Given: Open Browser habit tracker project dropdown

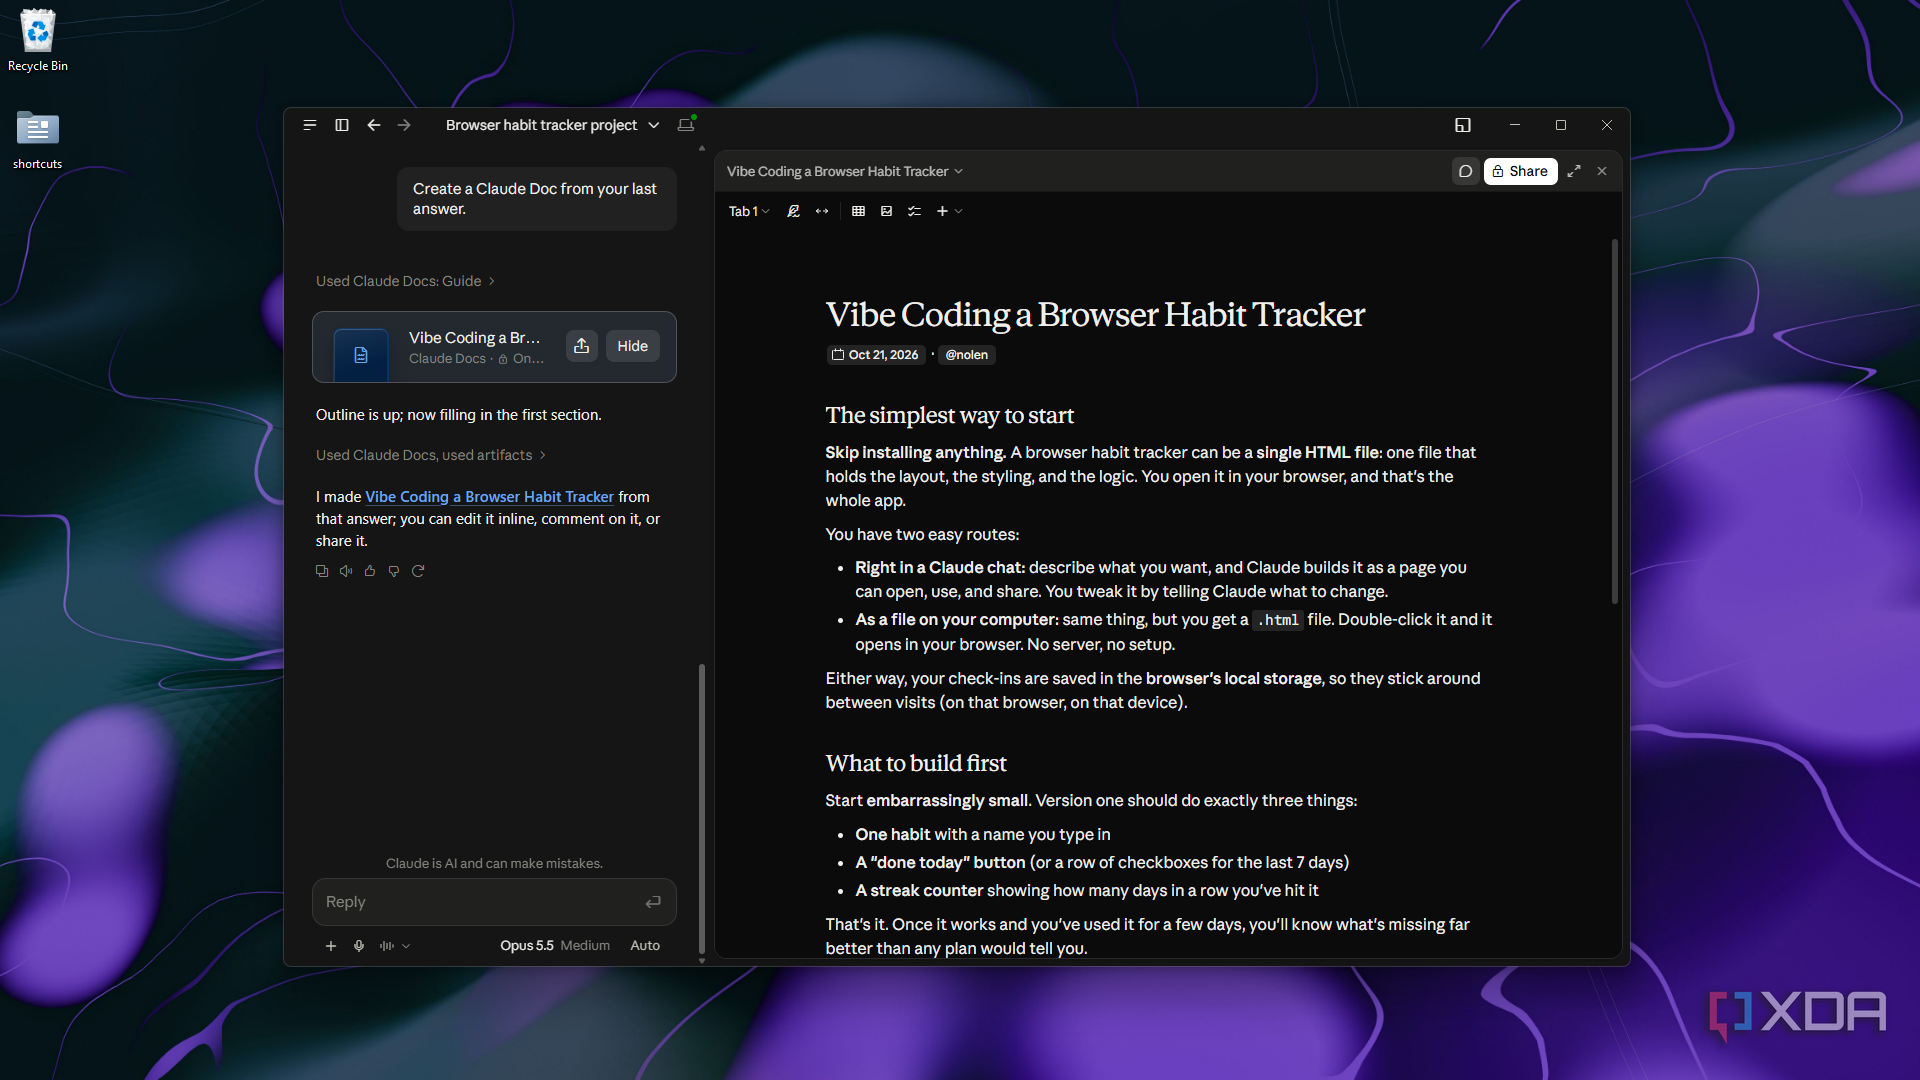Looking at the screenshot, I should [552, 125].
